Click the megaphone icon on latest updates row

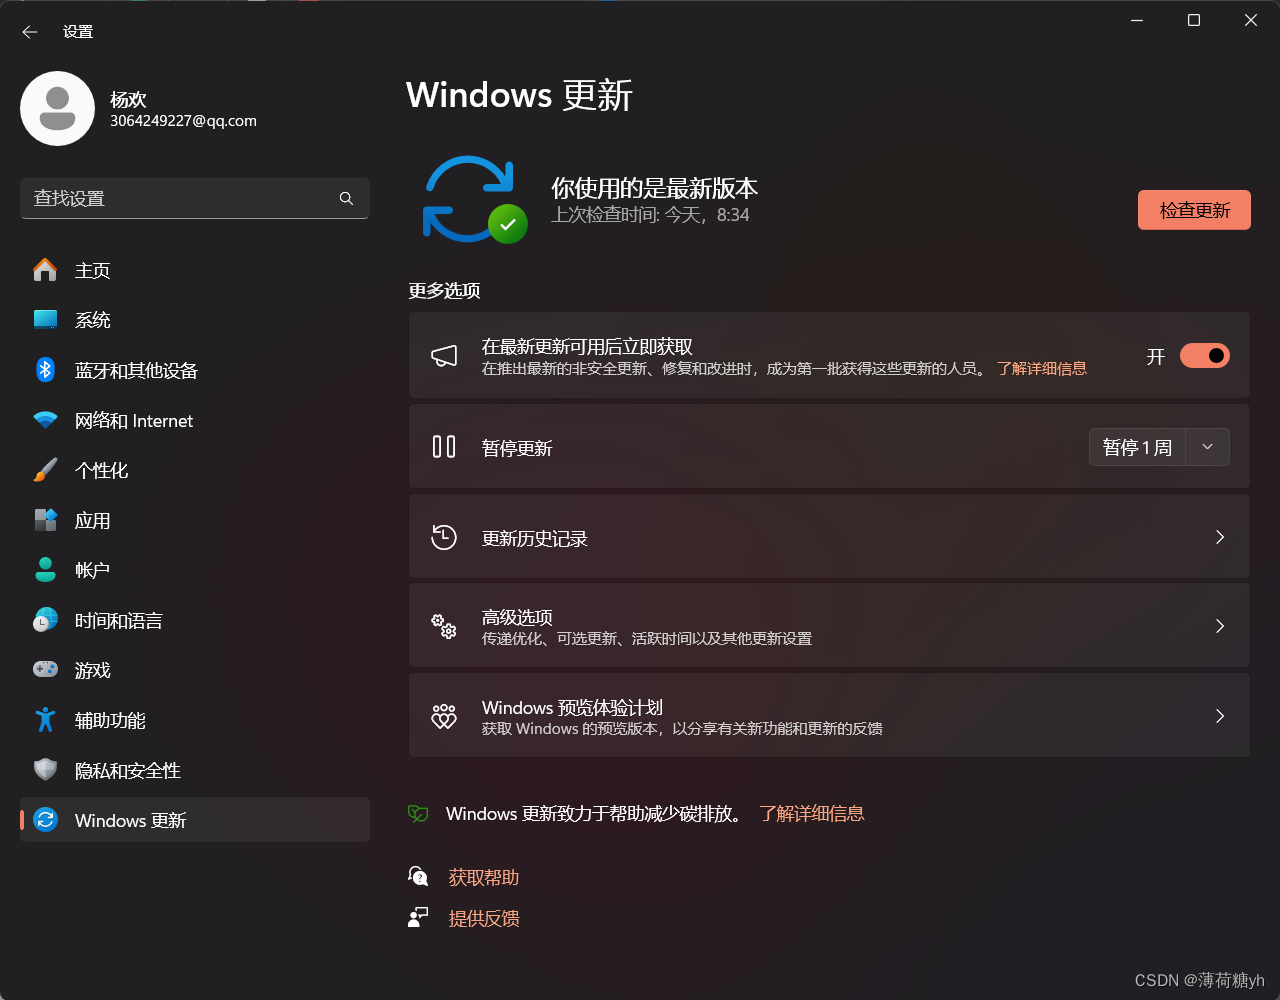coord(444,355)
